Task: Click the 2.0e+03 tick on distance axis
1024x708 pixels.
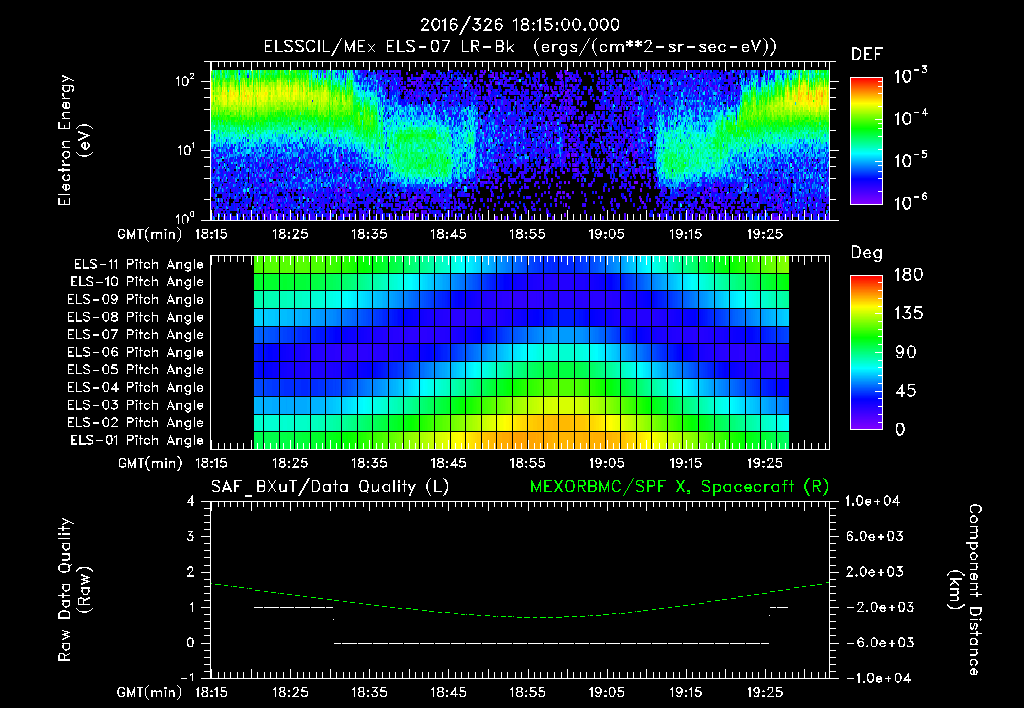Action: [874, 571]
